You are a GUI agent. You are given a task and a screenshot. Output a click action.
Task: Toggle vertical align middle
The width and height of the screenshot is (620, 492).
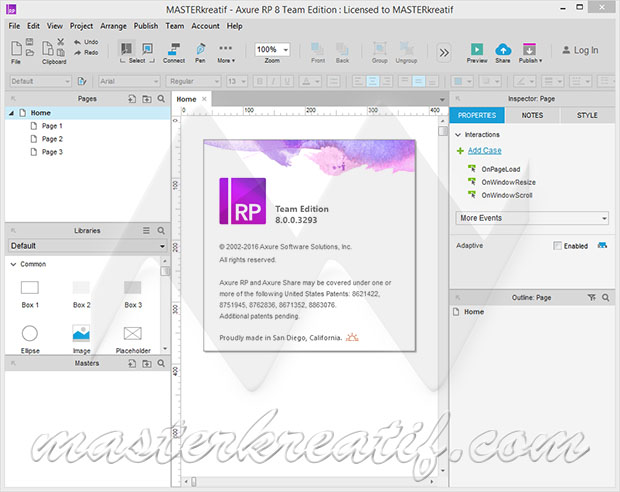point(418,81)
